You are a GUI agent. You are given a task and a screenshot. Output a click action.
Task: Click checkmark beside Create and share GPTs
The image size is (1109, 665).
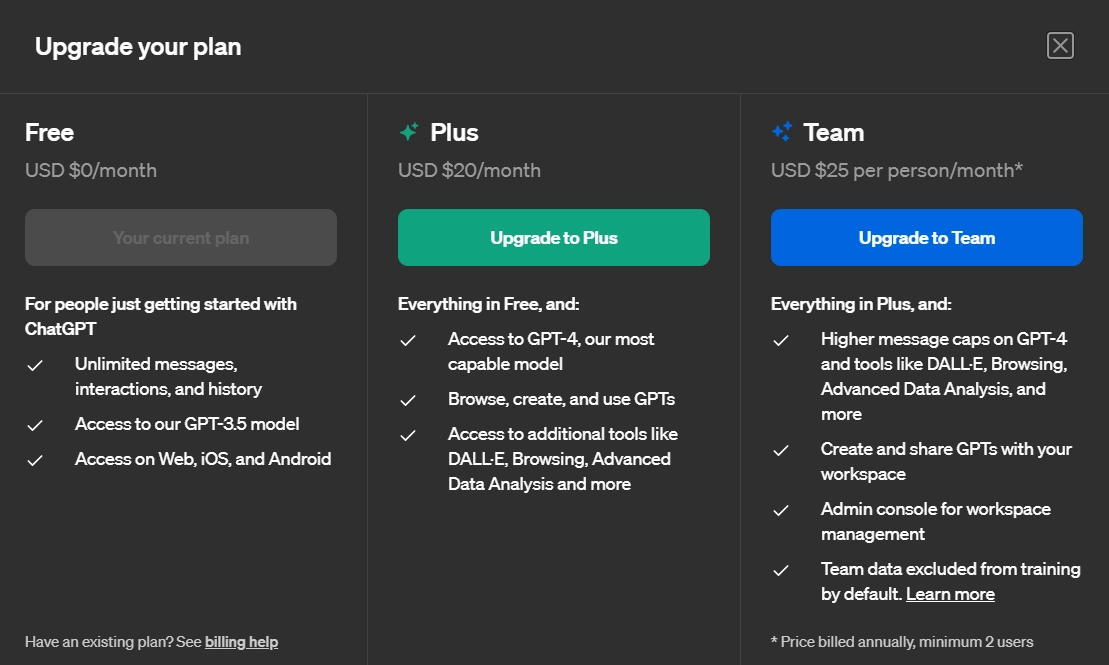click(x=781, y=451)
